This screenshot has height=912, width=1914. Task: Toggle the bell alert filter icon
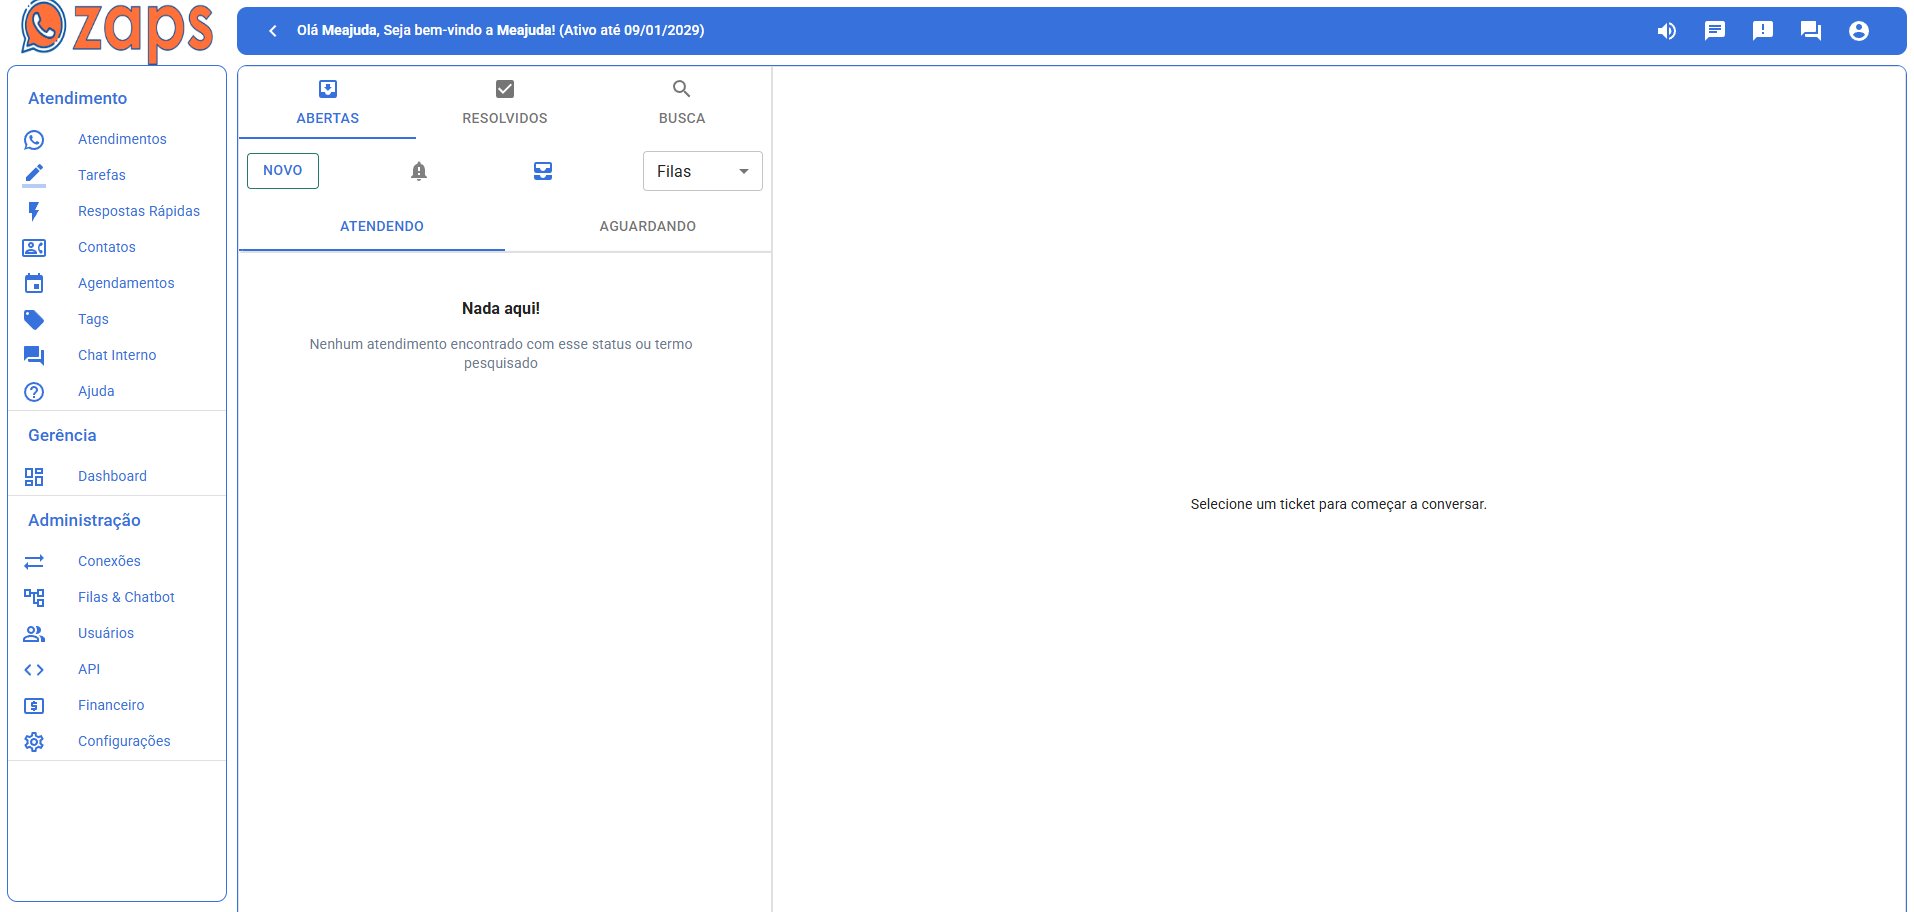coord(419,171)
